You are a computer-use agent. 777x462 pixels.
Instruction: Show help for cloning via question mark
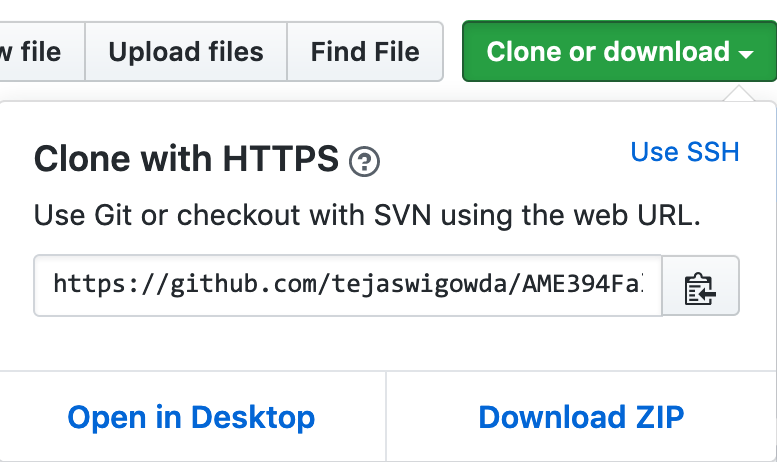coord(364,162)
